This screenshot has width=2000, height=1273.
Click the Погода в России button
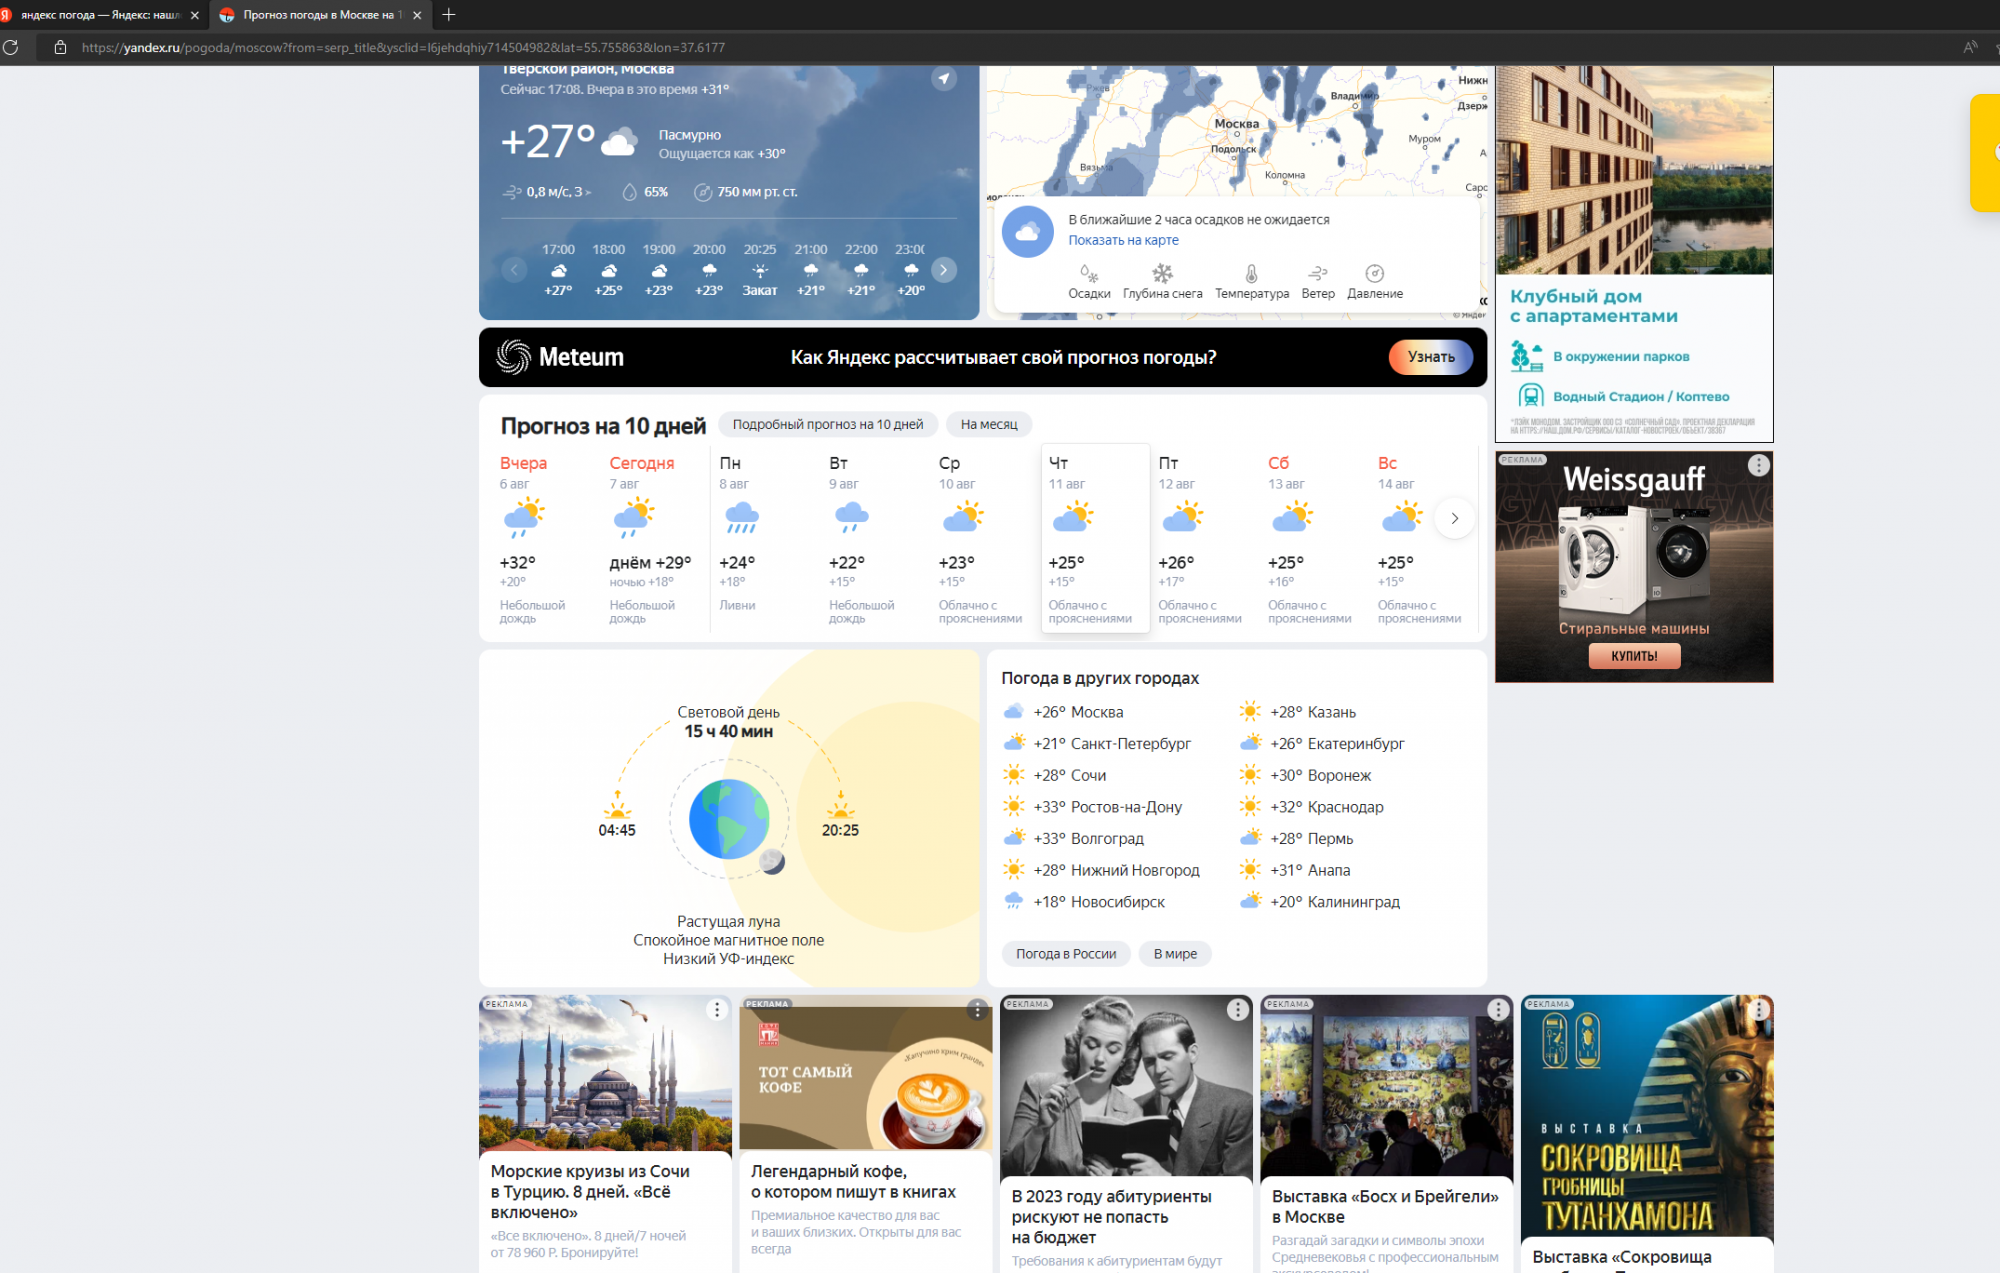coord(1065,954)
